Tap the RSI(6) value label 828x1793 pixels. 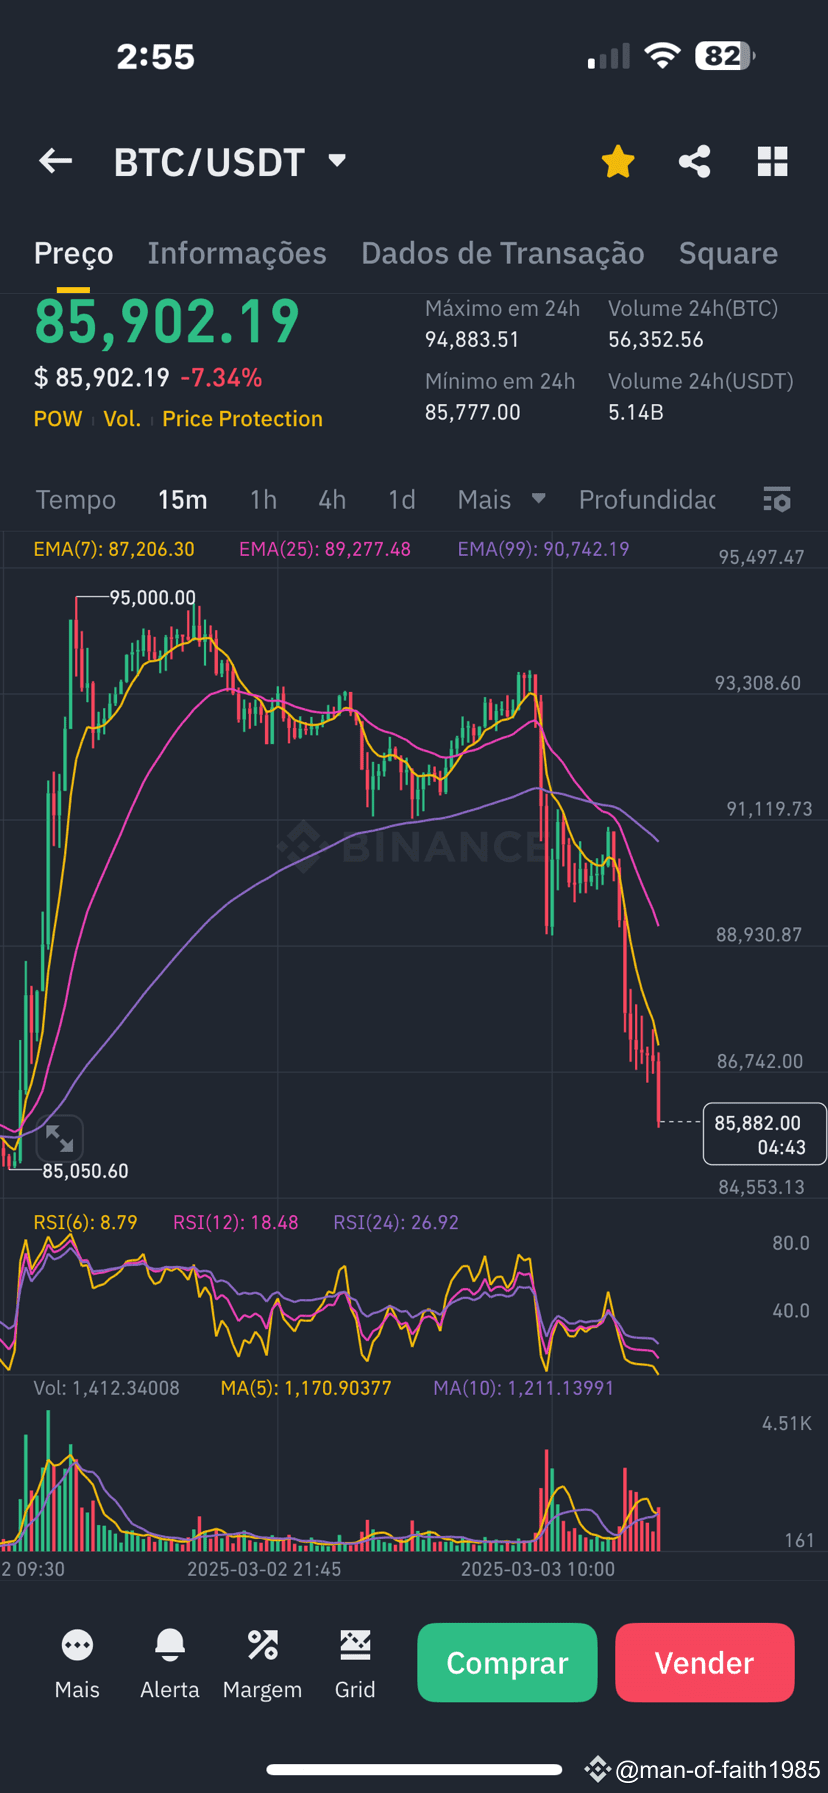85,1222
